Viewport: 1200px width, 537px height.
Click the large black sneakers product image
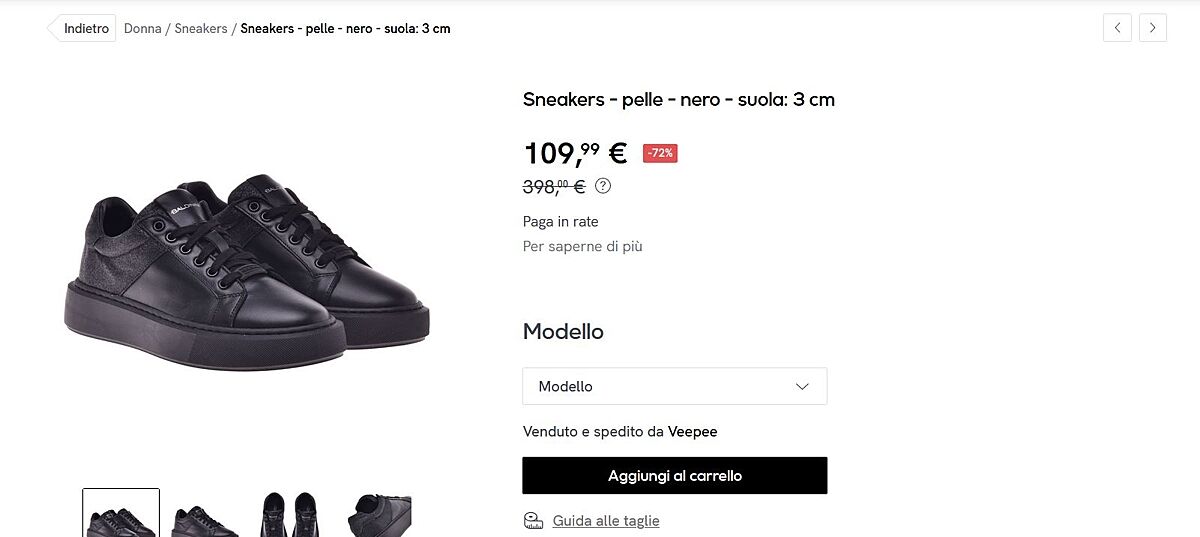(x=246, y=270)
